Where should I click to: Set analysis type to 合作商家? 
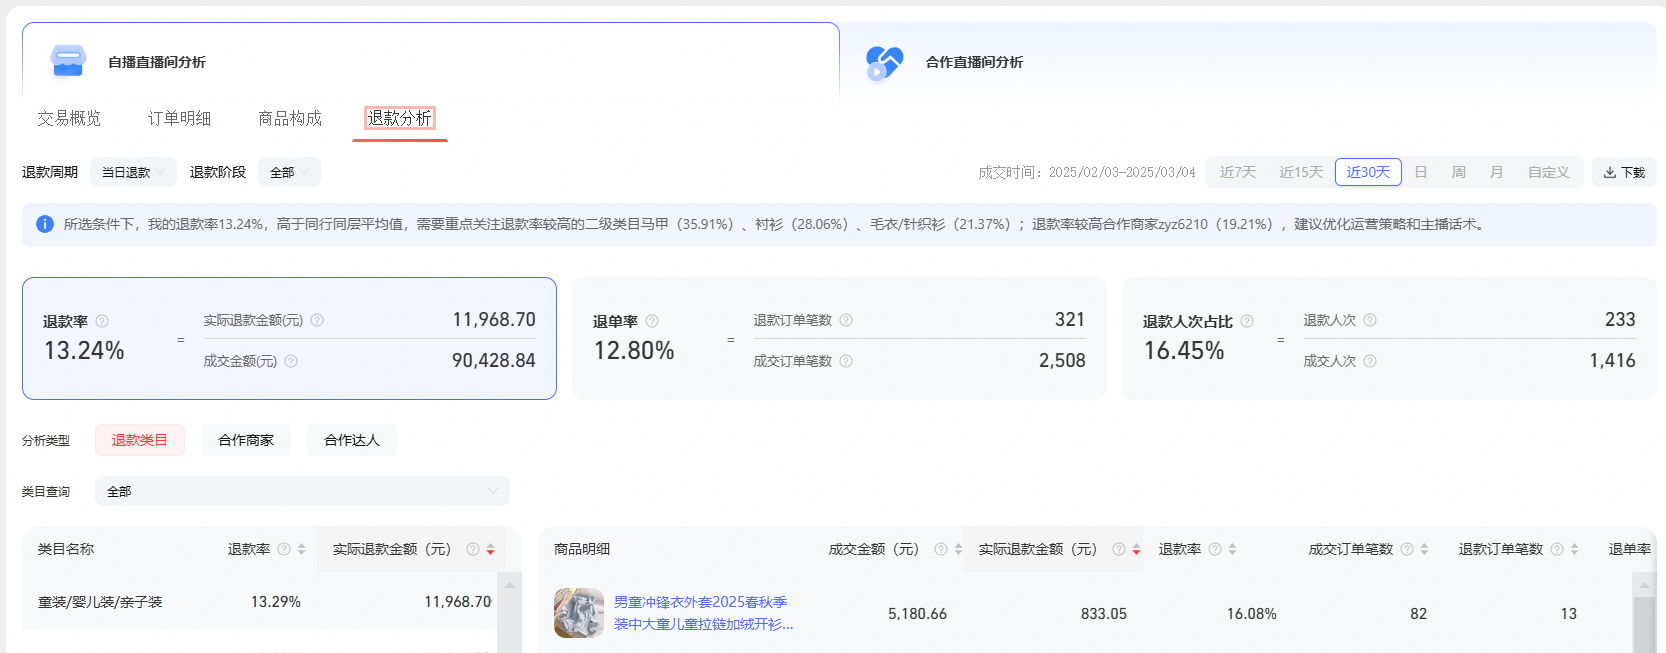(246, 440)
